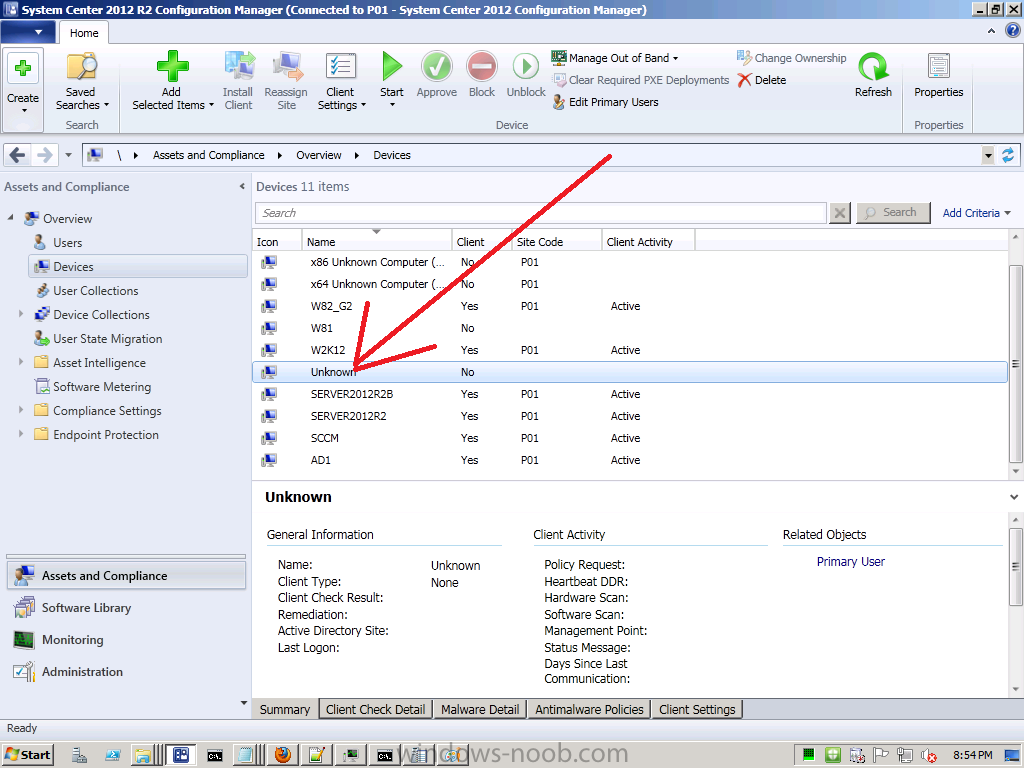Switch to the Summary tab
This screenshot has width=1024, height=768.
(x=285, y=709)
